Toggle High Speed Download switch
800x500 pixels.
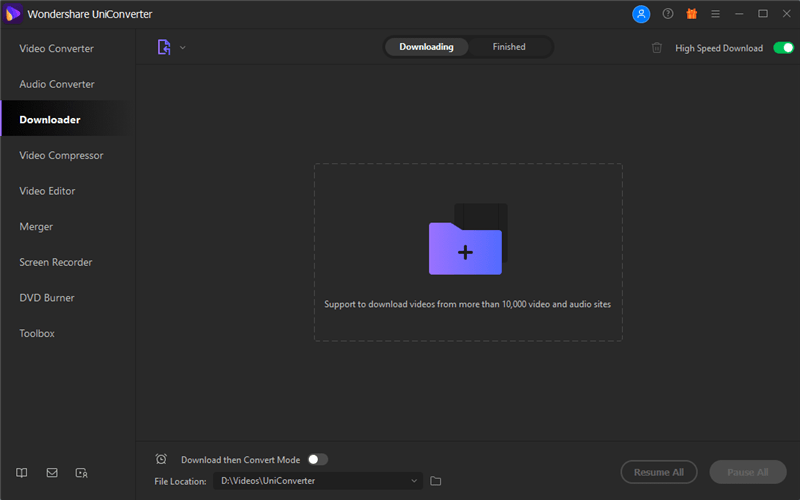coord(783,48)
